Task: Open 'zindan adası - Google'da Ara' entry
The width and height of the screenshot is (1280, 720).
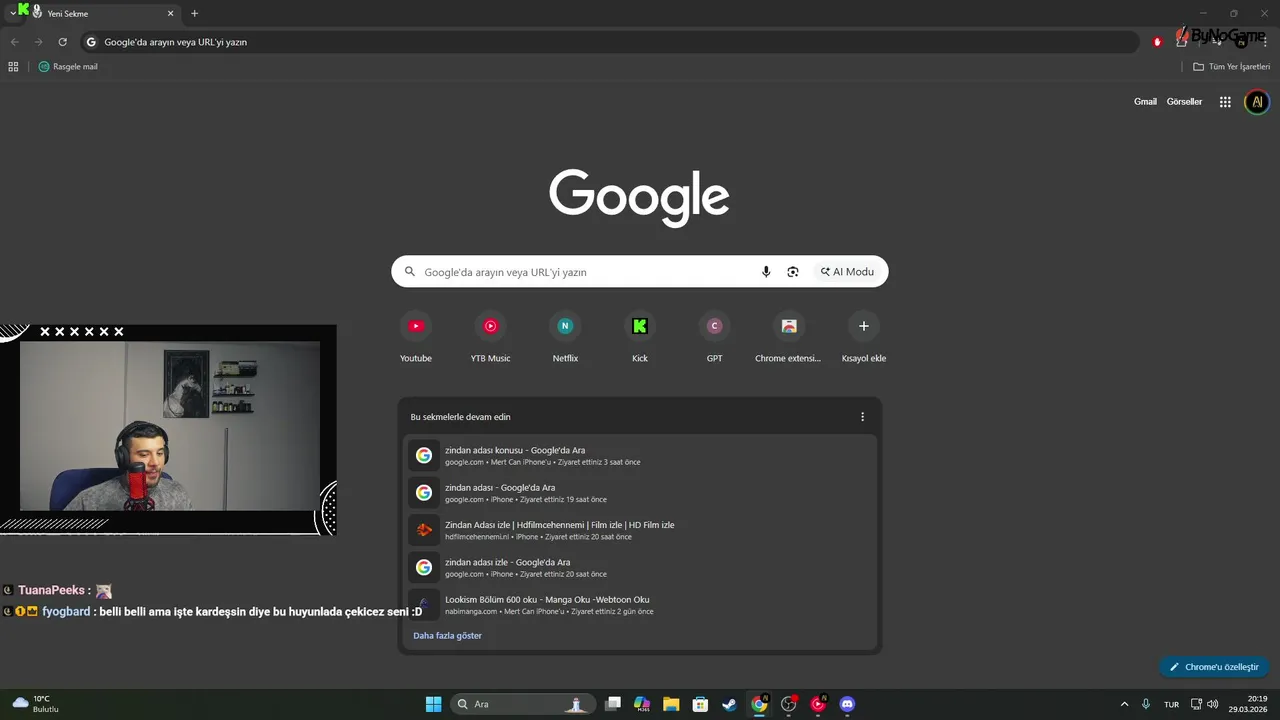Action: (x=640, y=493)
